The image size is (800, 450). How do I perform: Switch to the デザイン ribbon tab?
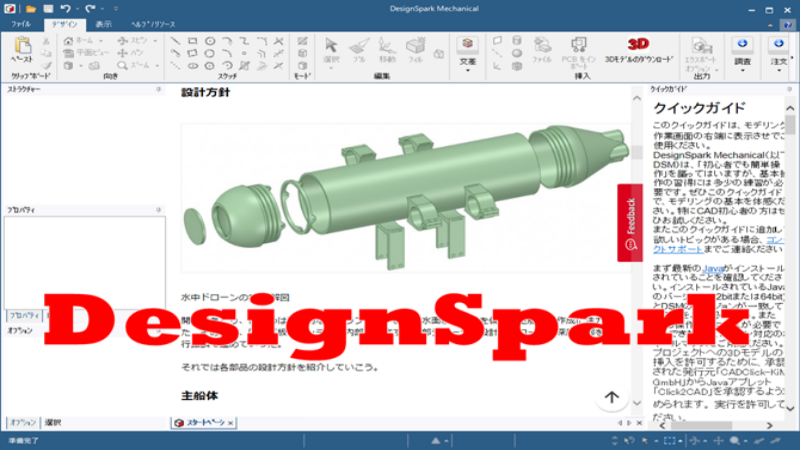point(64,24)
